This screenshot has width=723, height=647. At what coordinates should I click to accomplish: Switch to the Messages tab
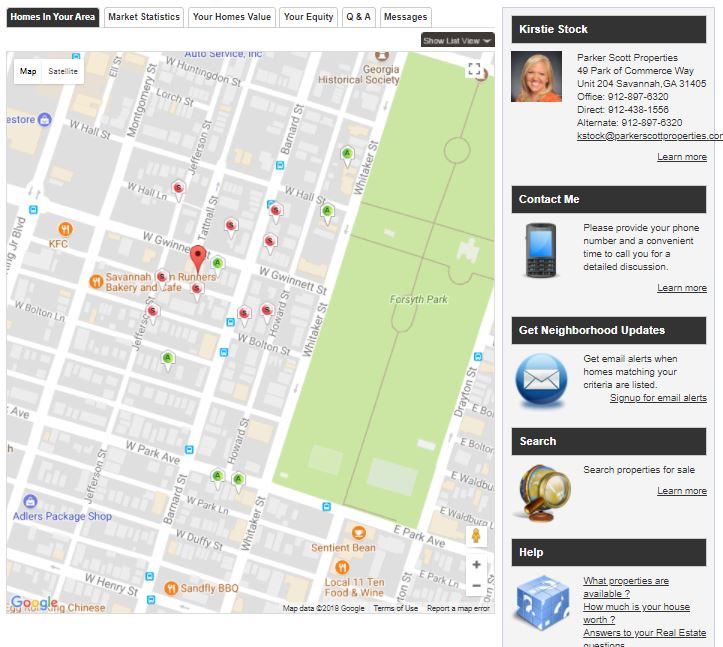point(406,17)
